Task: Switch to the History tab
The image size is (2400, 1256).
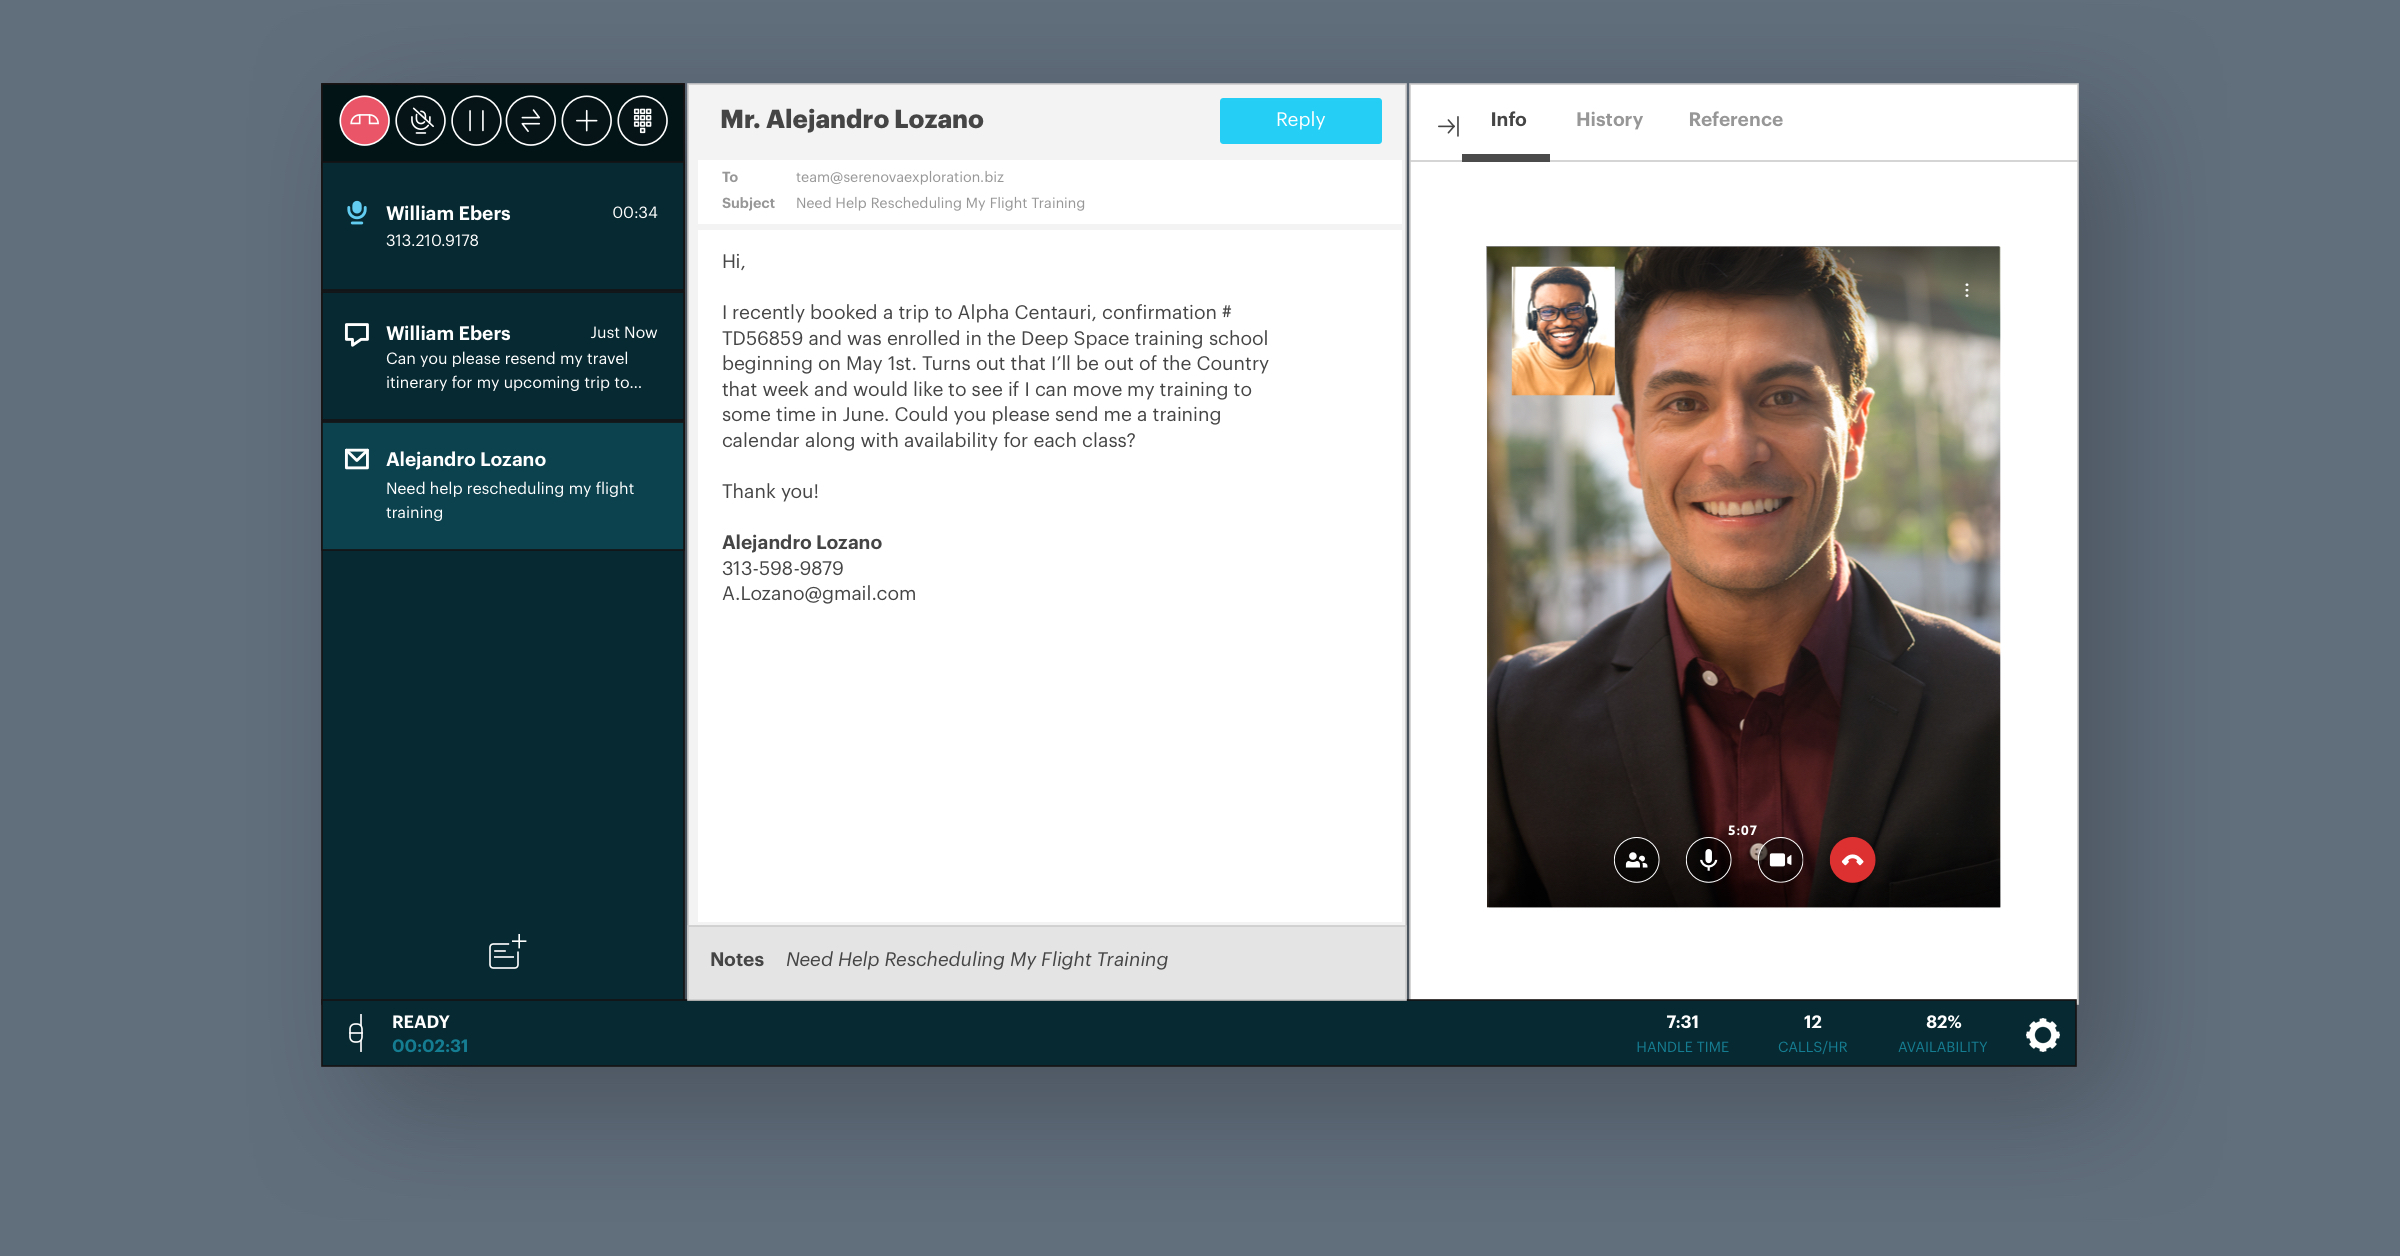Action: tap(1609, 120)
